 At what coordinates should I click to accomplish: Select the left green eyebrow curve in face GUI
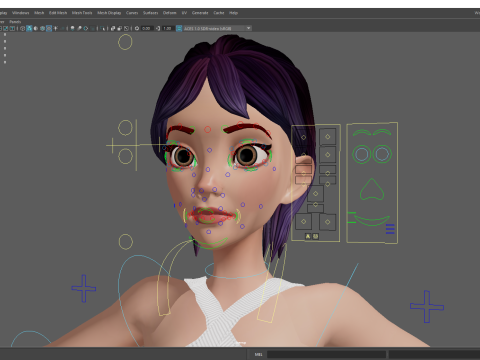coord(362,132)
